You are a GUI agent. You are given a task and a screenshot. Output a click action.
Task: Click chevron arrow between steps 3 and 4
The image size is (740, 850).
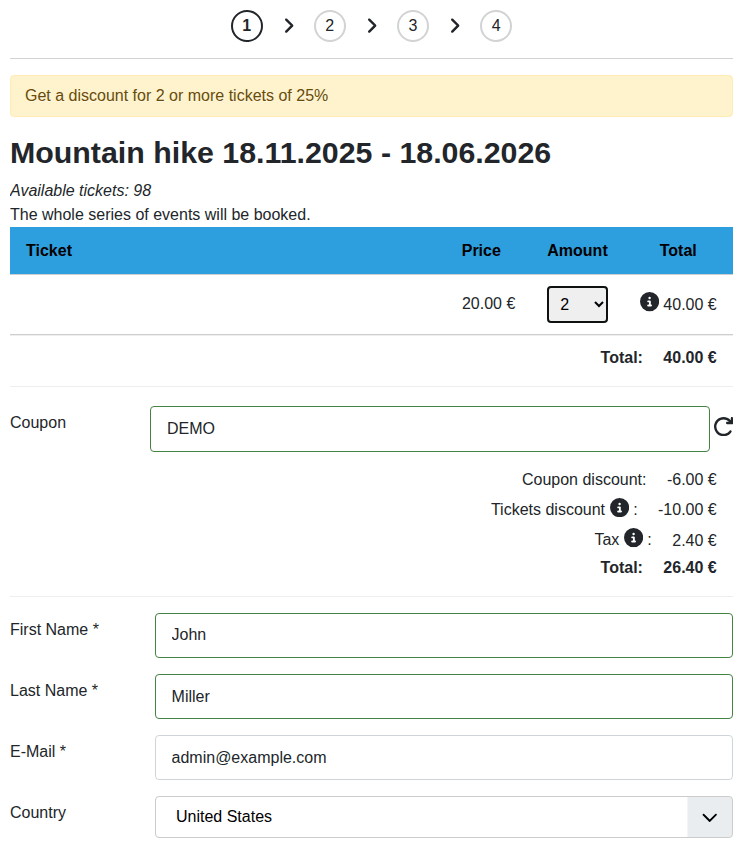click(455, 26)
